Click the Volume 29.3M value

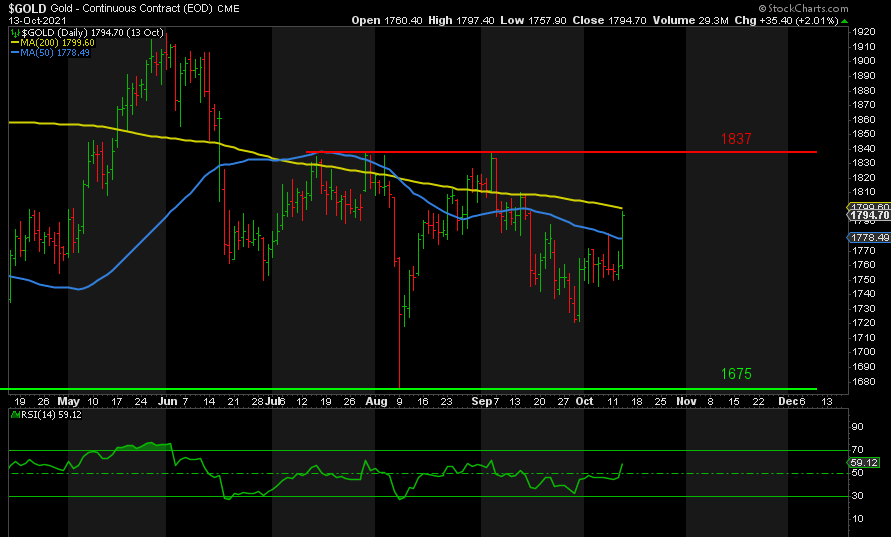pos(690,20)
